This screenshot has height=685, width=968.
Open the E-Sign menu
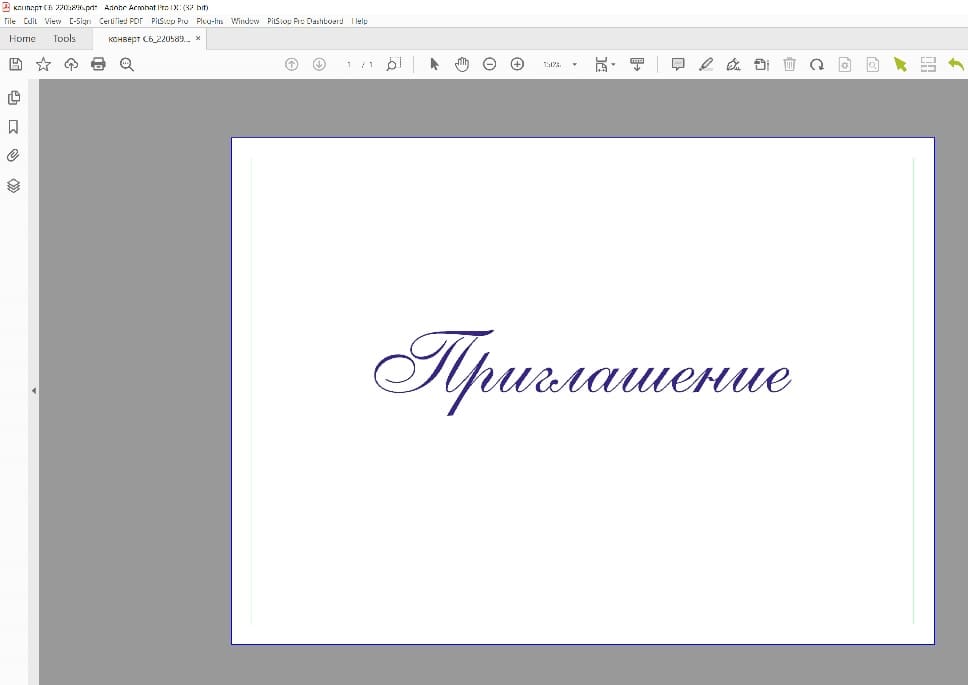click(x=80, y=21)
